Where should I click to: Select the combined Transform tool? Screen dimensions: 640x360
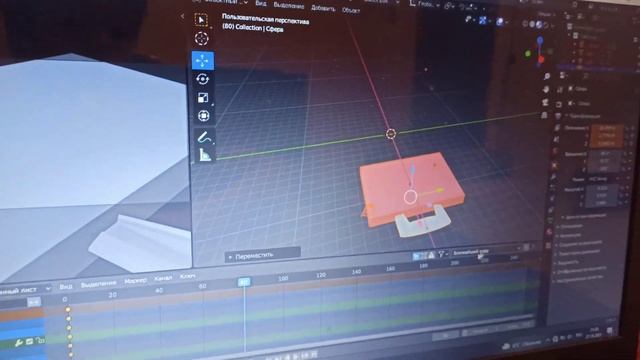(203, 116)
